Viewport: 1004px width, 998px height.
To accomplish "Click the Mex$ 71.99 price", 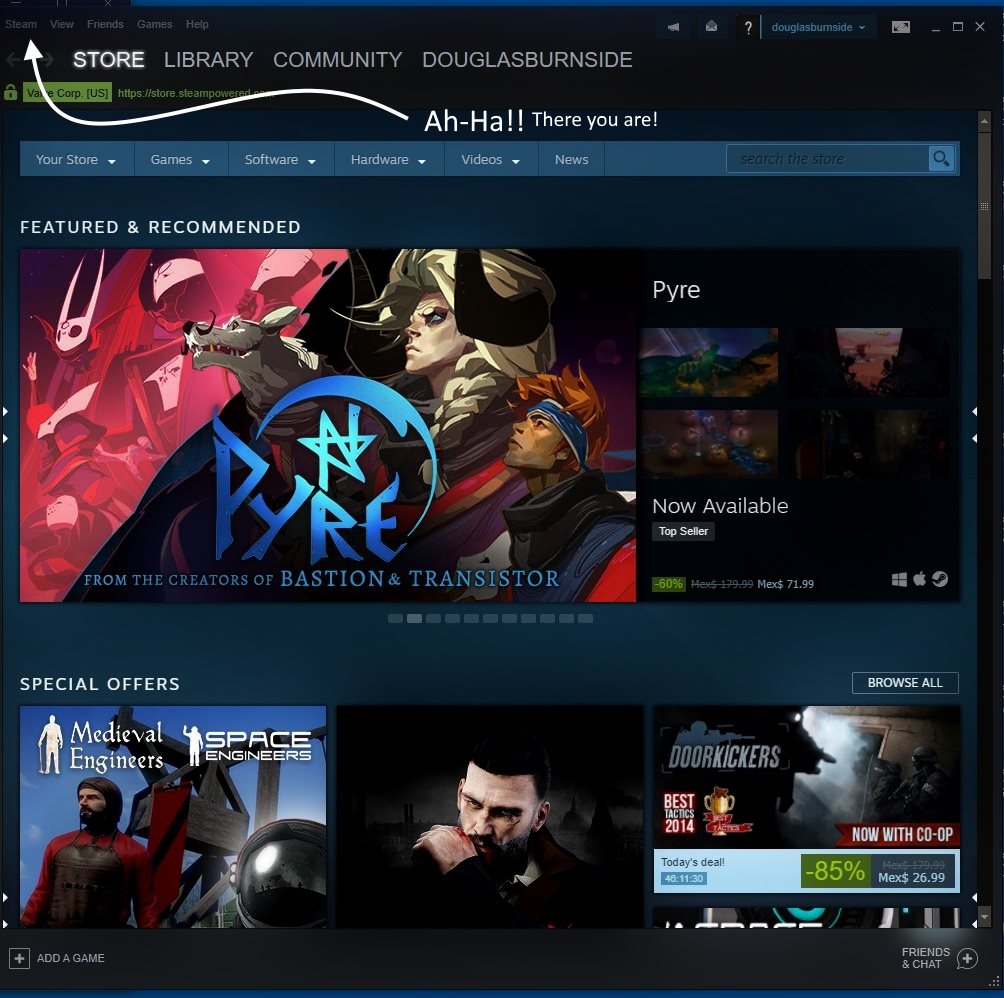I will coord(785,584).
